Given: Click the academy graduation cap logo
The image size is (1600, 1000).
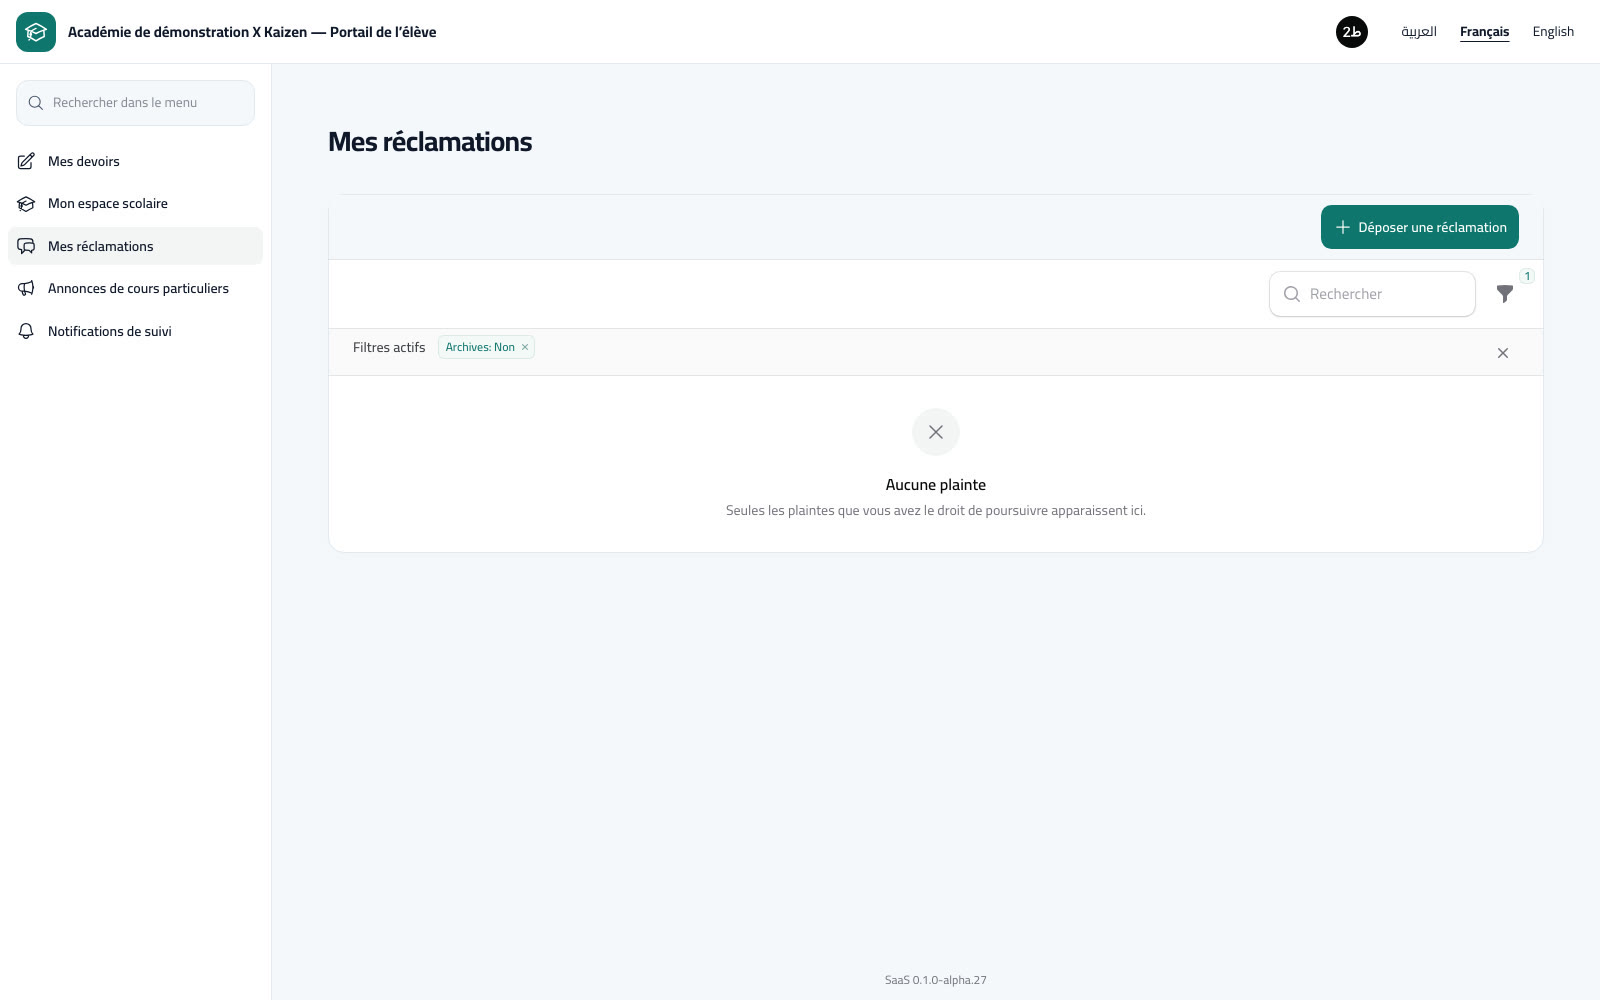Looking at the screenshot, I should (x=36, y=32).
